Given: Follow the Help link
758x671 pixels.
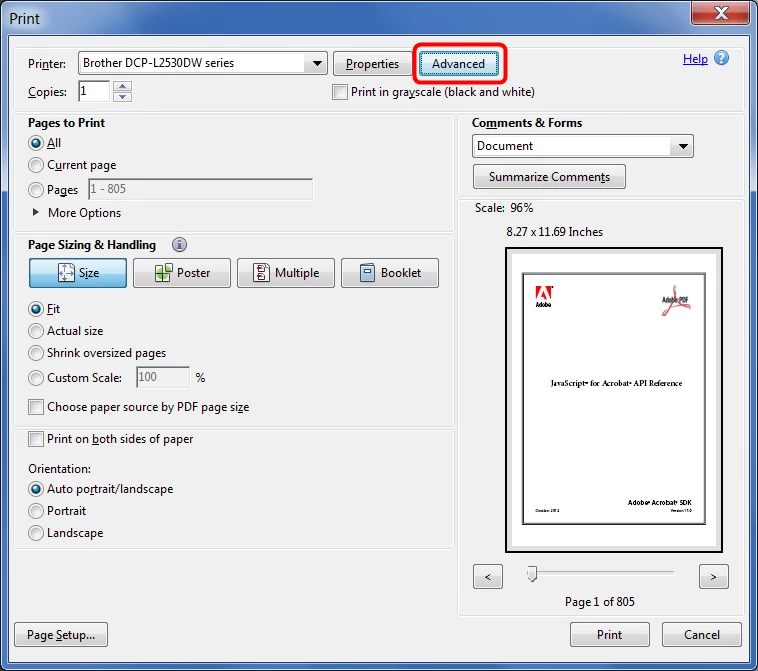Looking at the screenshot, I should [695, 59].
